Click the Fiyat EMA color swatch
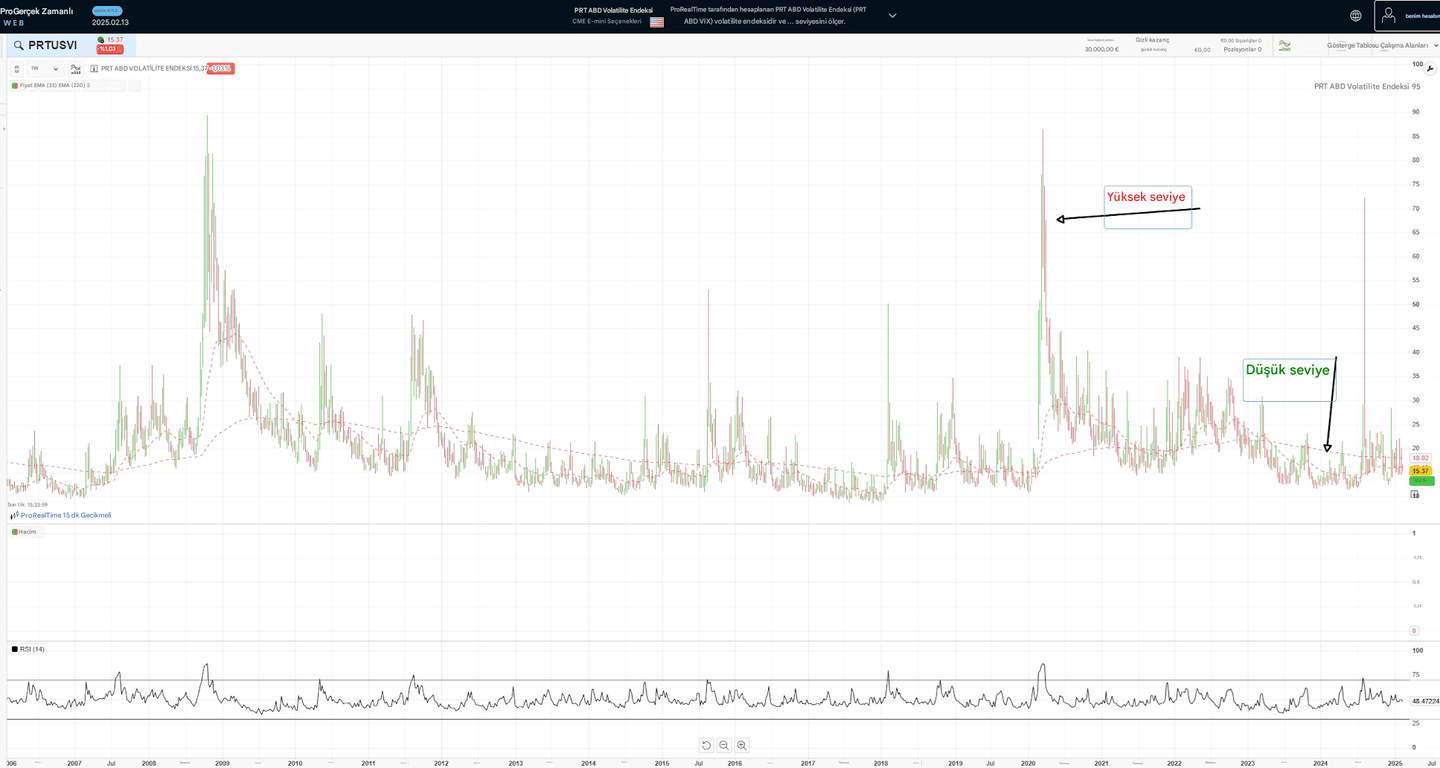The width and height of the screenshot is (1440, 768). tap(14, 85)
